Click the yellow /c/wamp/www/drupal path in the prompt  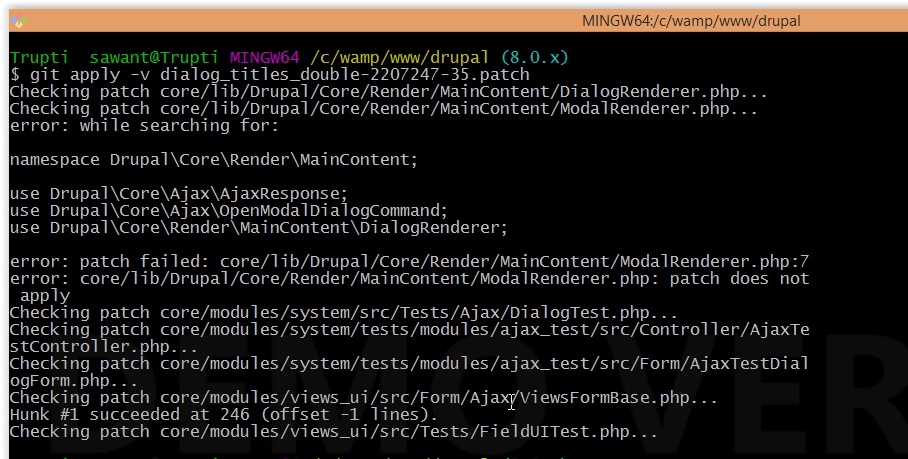(x=400, y=58)
